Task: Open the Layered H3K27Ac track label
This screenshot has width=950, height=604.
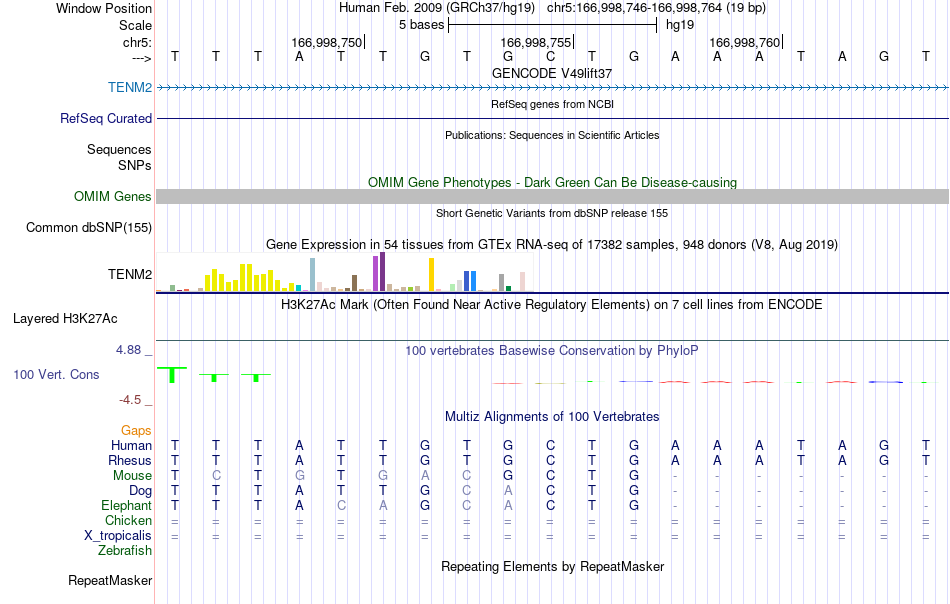Action: tap(65, 319)
